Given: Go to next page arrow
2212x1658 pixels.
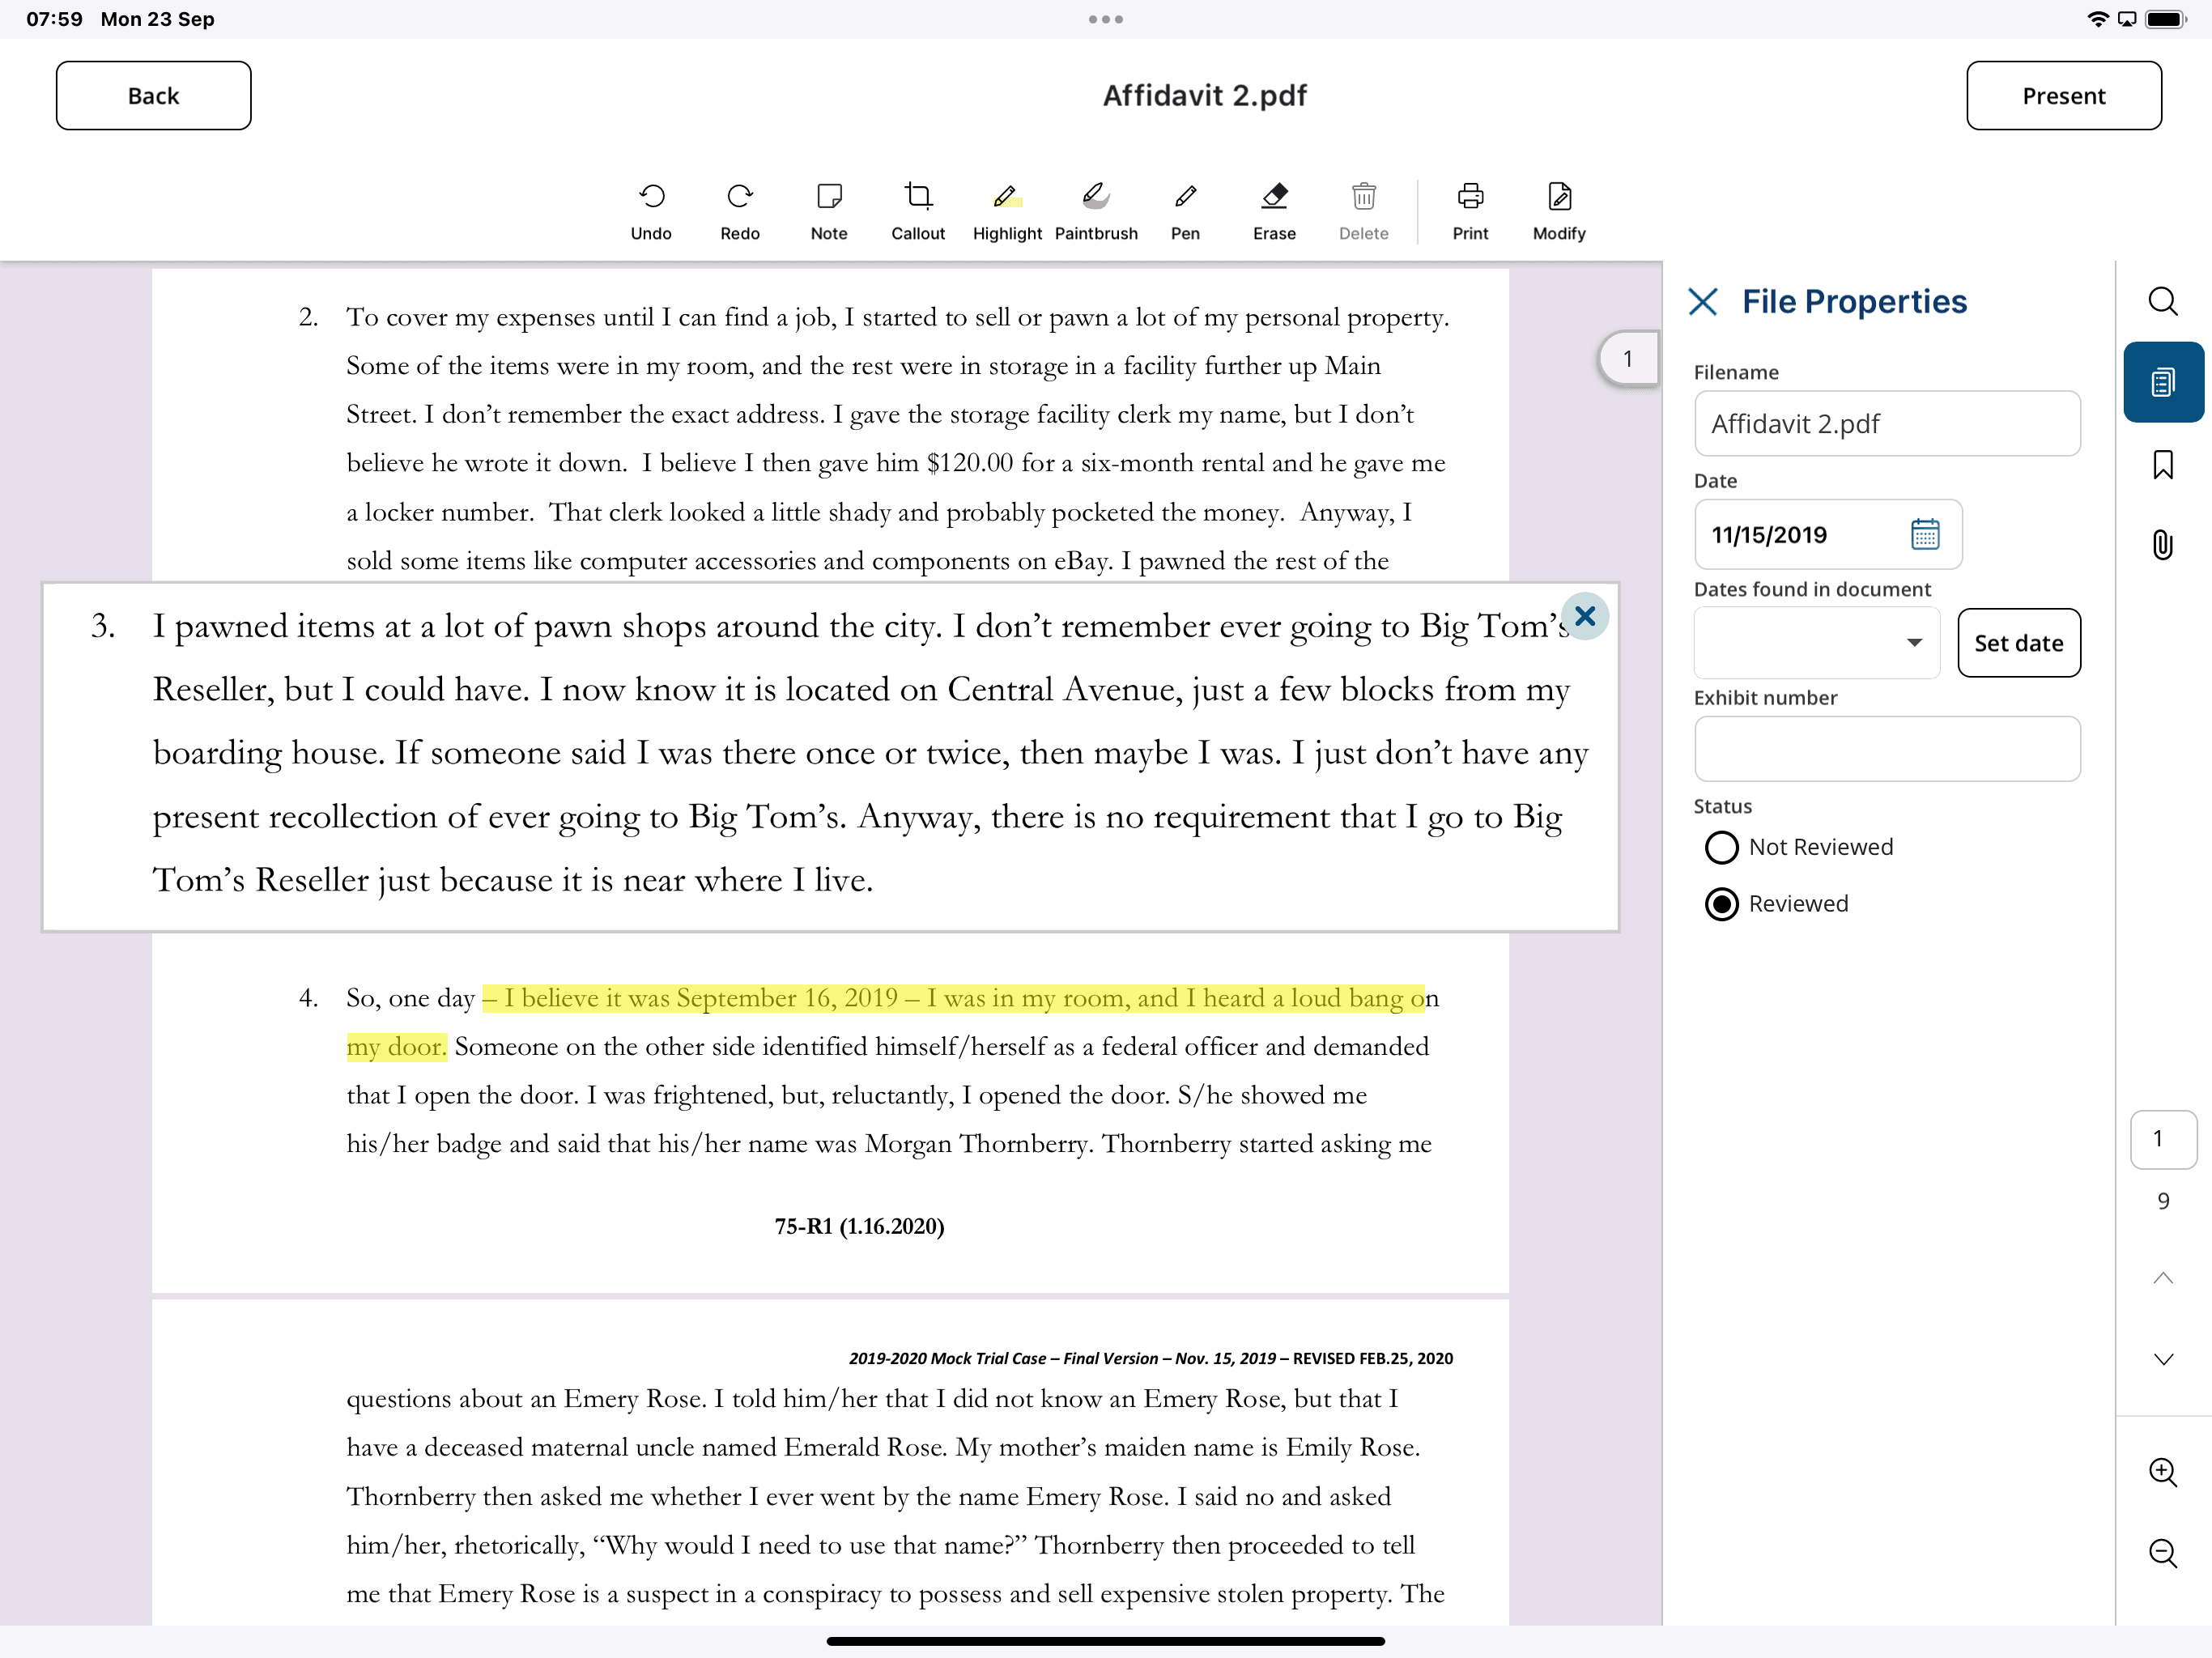Looking at the screenshot, I should point(2163,1359).
